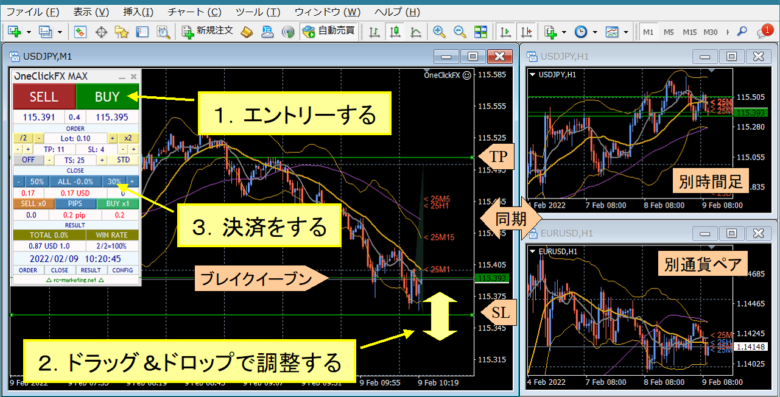Toggle the trailing stop OFF button
This screenshot has width=780, height=397.
coord(29,160)
